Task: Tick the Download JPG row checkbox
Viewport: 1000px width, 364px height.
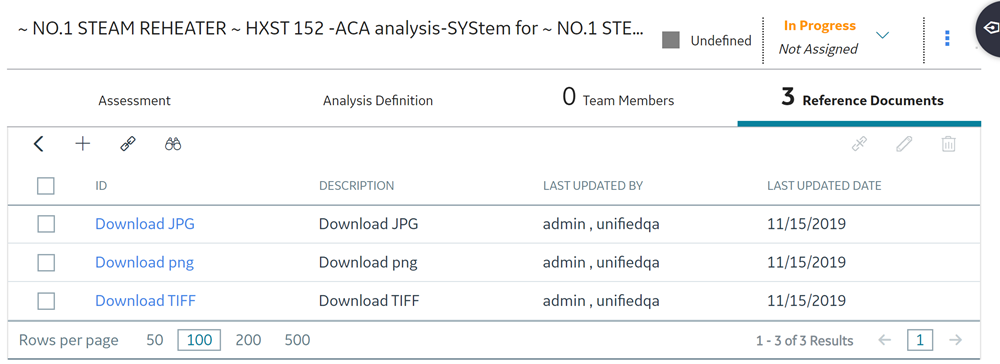Action: (x=46, y=224)
